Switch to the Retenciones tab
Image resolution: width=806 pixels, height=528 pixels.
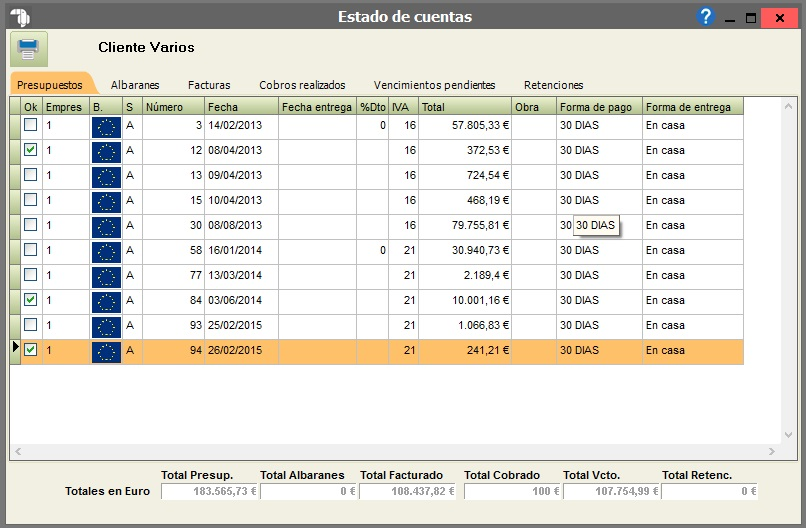click(x=554, y=85)
